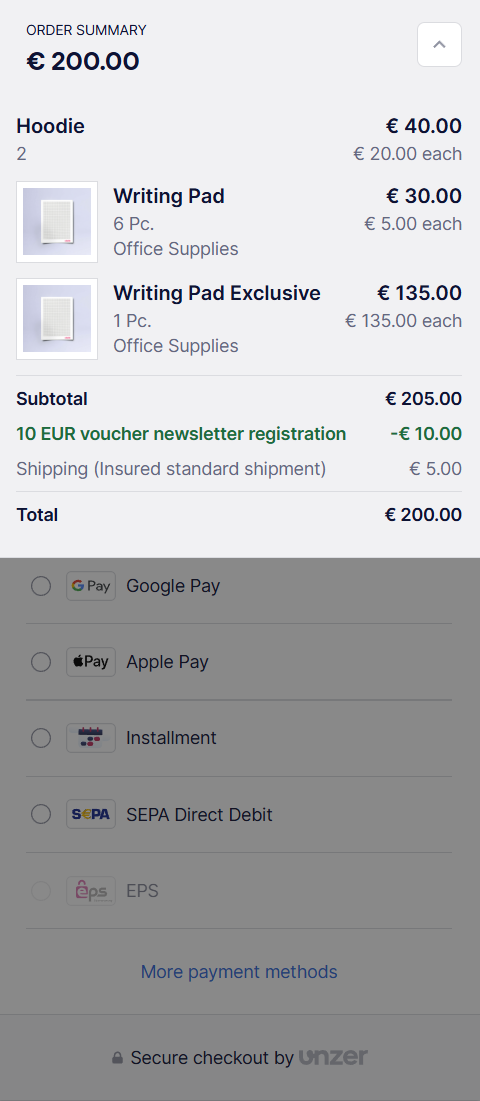Click the ORDER SUMMARY header label
This screenshot has width=480, height=1101.
(86, 30)
